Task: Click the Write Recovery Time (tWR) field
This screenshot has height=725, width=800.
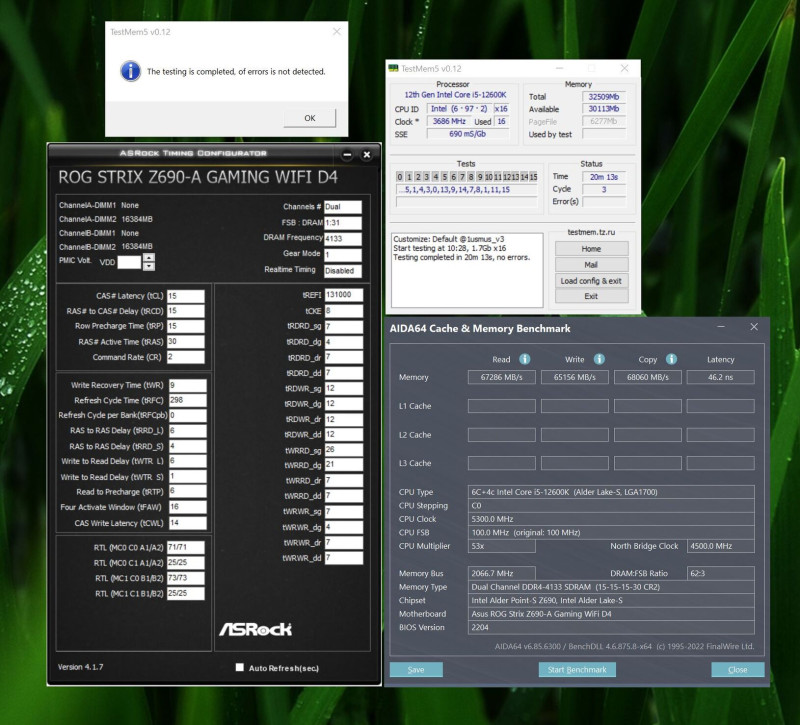Action: pyautogui.click(x=187, y=385)
